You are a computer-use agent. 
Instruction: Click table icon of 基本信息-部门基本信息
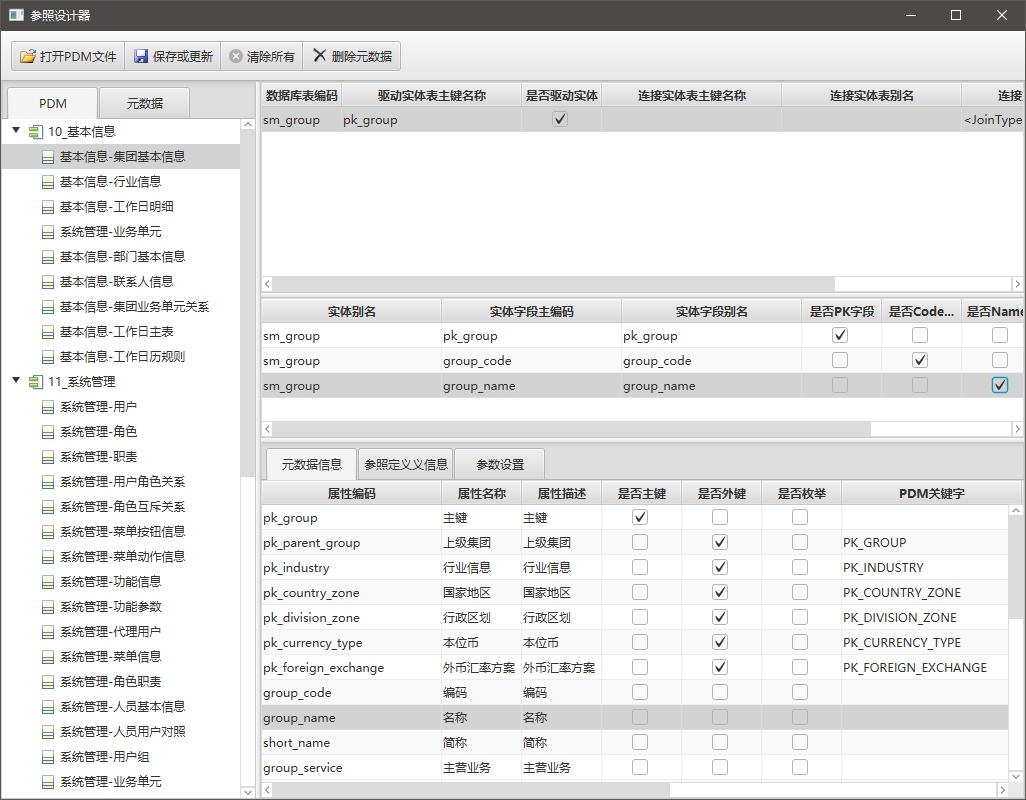coord(48,257)
